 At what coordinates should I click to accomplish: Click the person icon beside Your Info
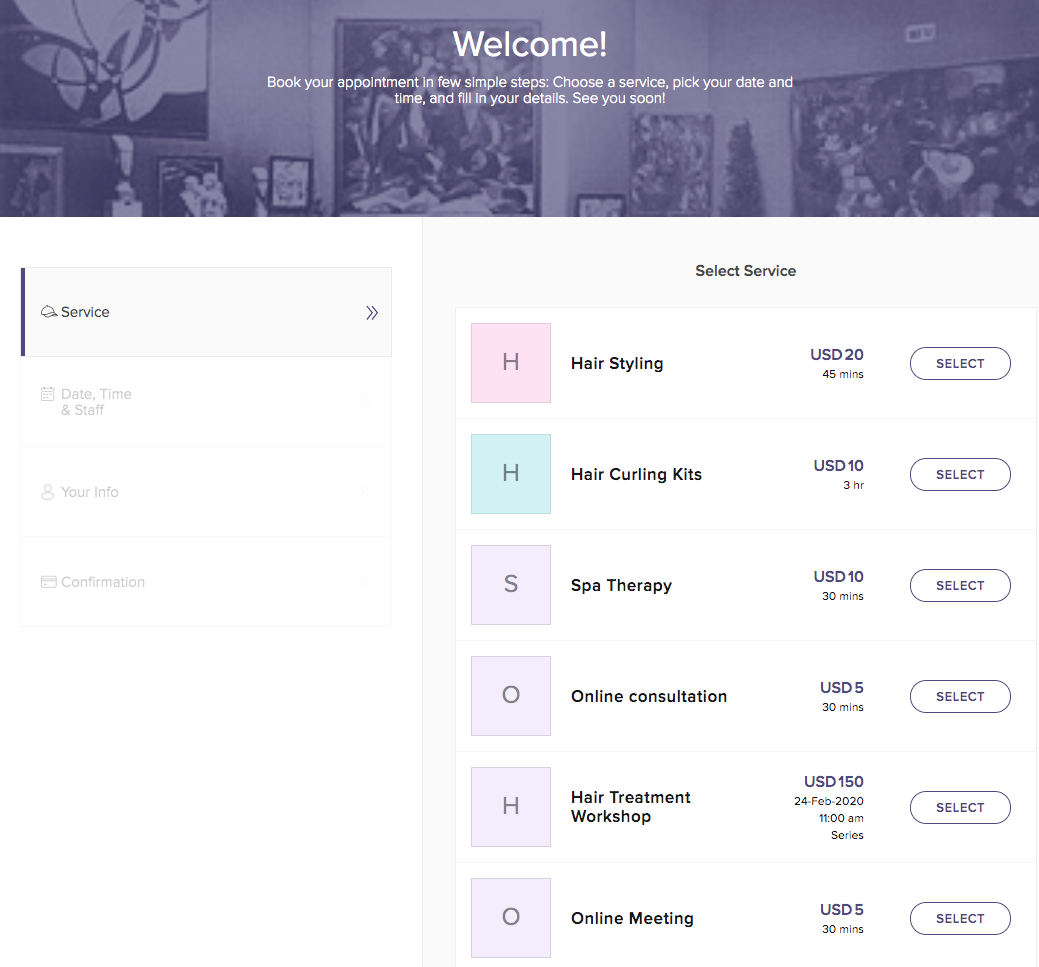[48, 492]
